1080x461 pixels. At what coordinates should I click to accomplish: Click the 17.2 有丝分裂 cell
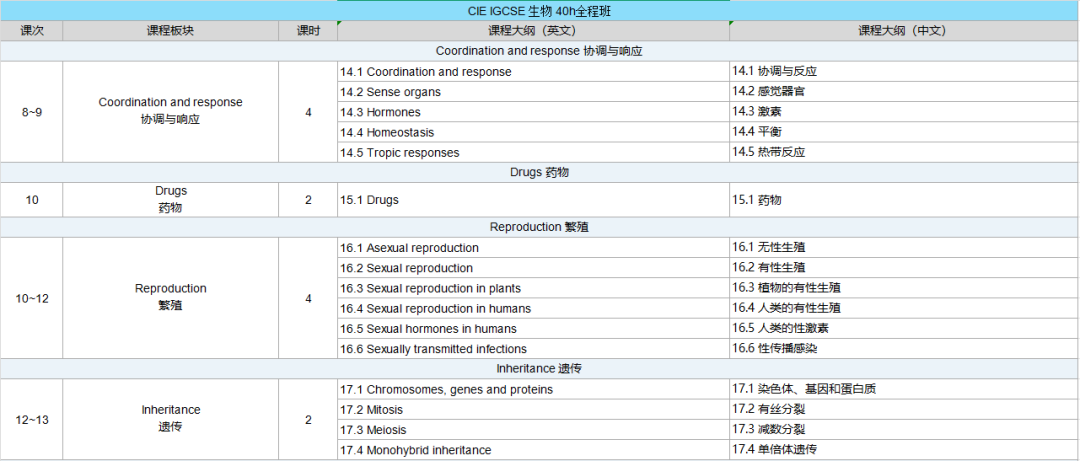[902, 409]
